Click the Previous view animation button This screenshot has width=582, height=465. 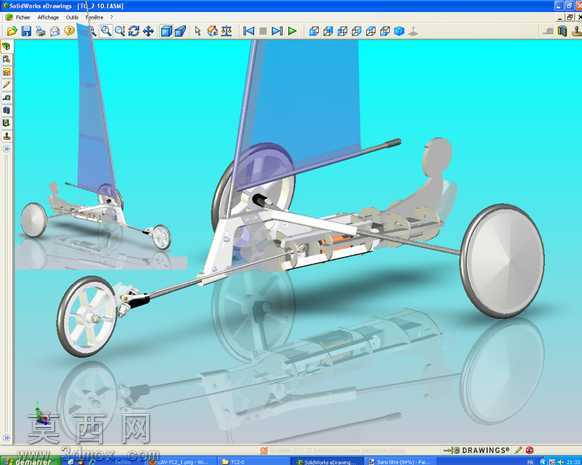249,31
